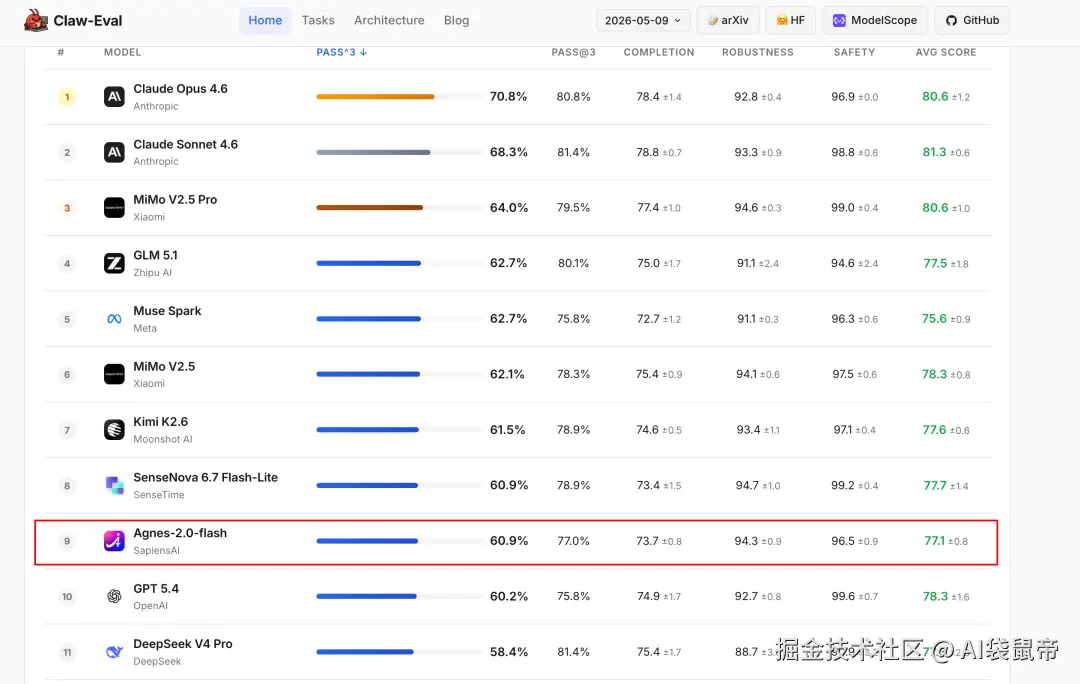
Task: Go to the Home tab
Action: [x=265, y=21]
